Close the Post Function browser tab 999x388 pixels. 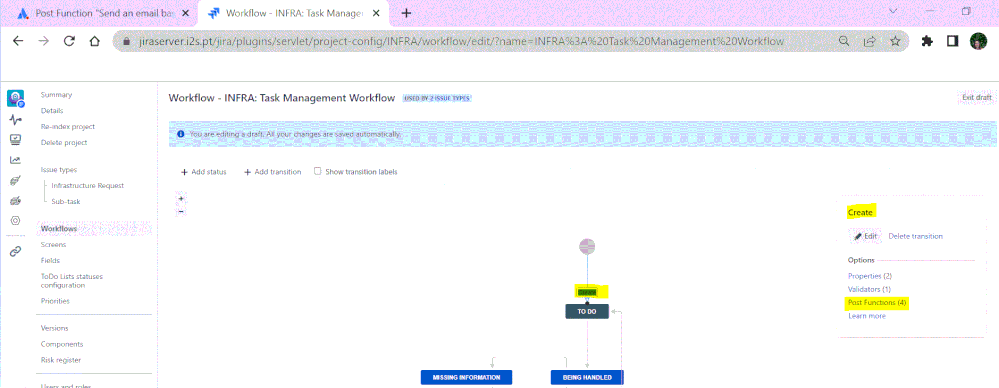tap(185, 13)
